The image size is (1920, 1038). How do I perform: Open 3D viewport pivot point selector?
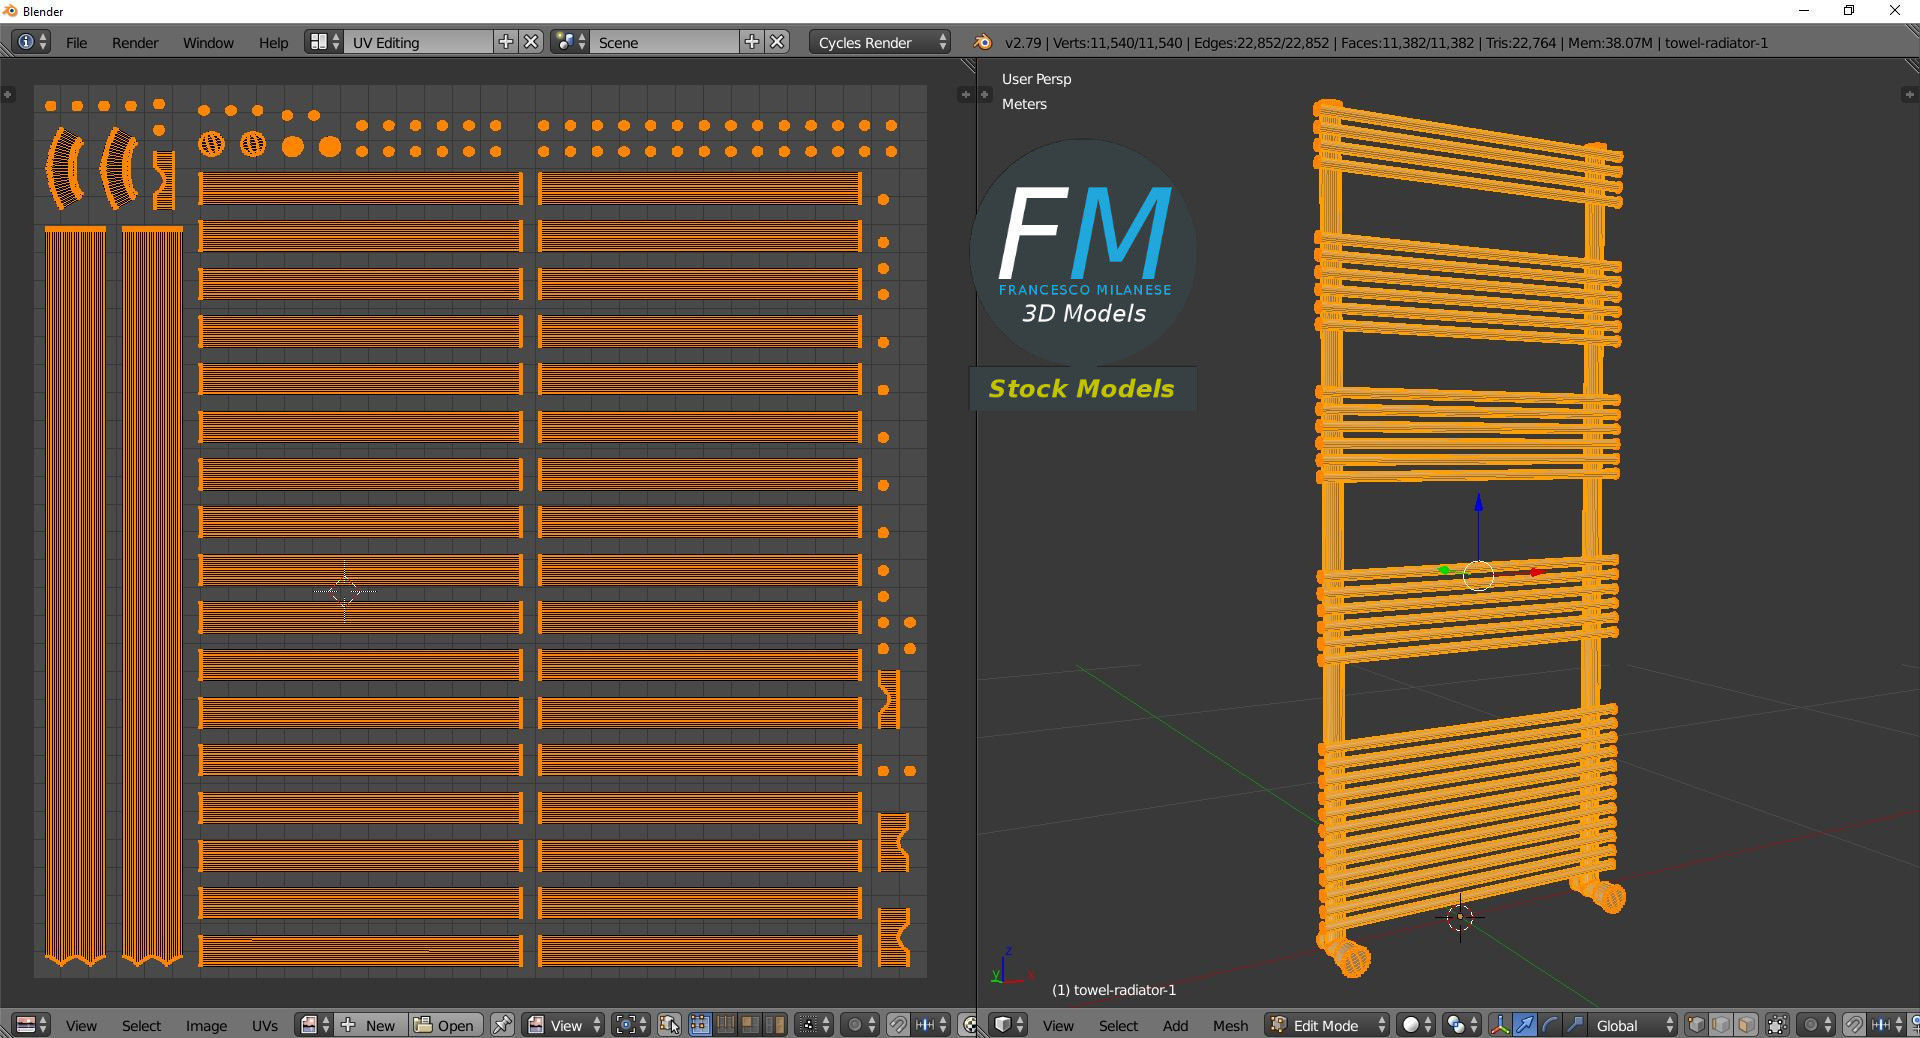click(1462, 1025)
